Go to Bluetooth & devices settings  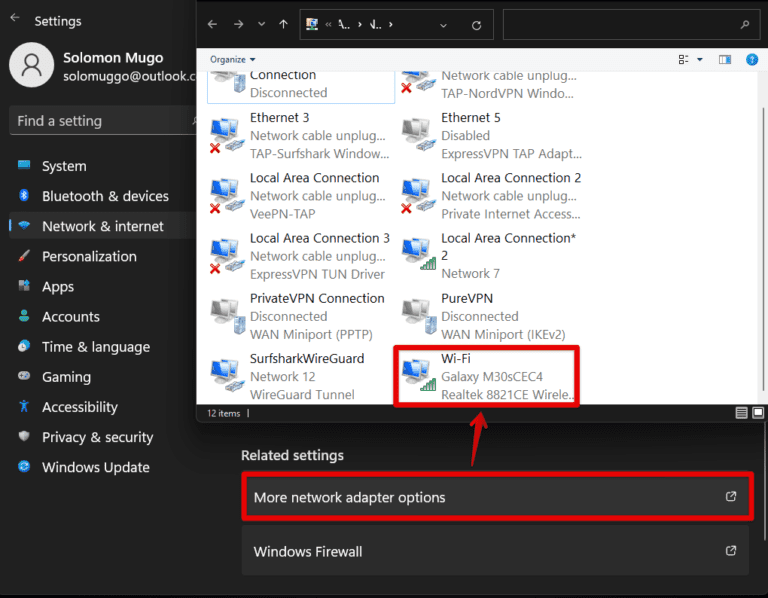tap(105, 196)
